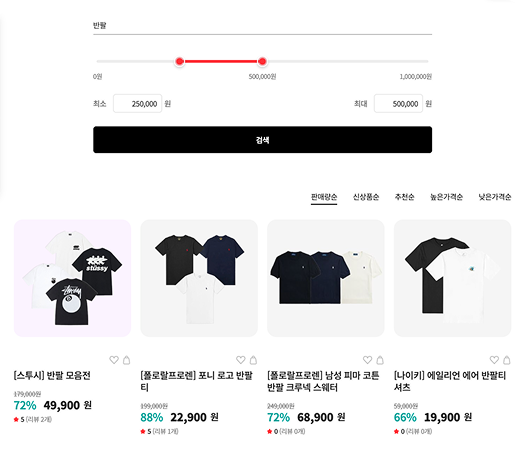Screen dimensions: 525x460
Task: Sort by 신상품순
Action: coord(366,197)
